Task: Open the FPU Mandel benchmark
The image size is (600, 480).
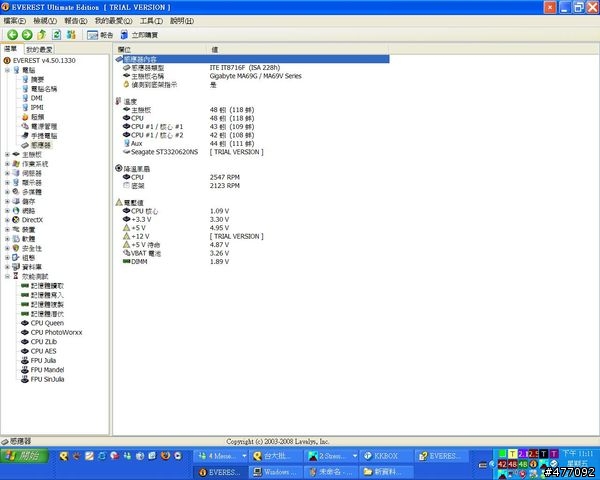Action: (x=42, y=370)
